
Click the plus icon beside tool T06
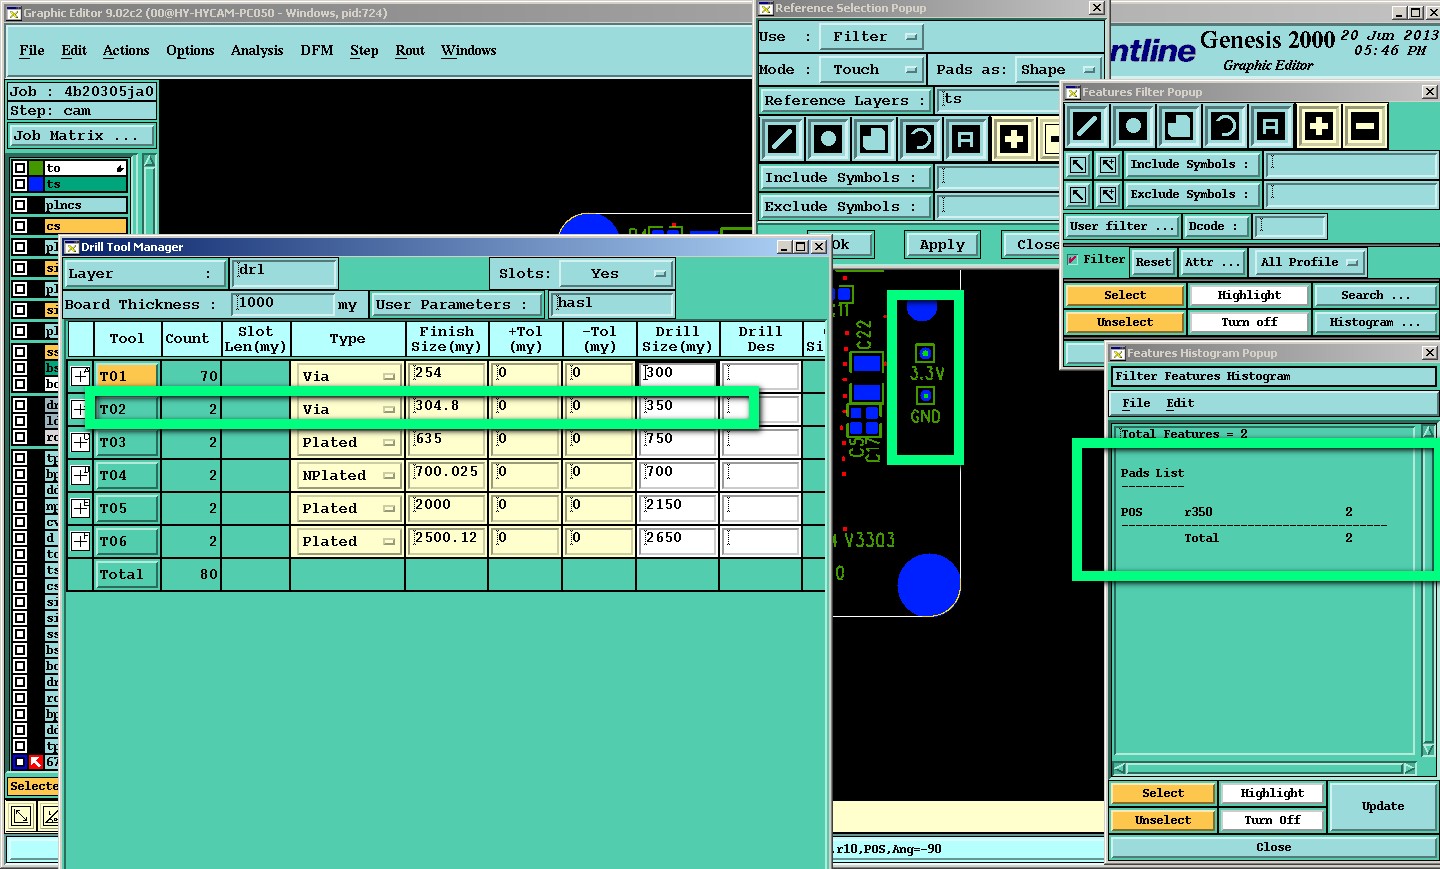[x=80, y=541]
